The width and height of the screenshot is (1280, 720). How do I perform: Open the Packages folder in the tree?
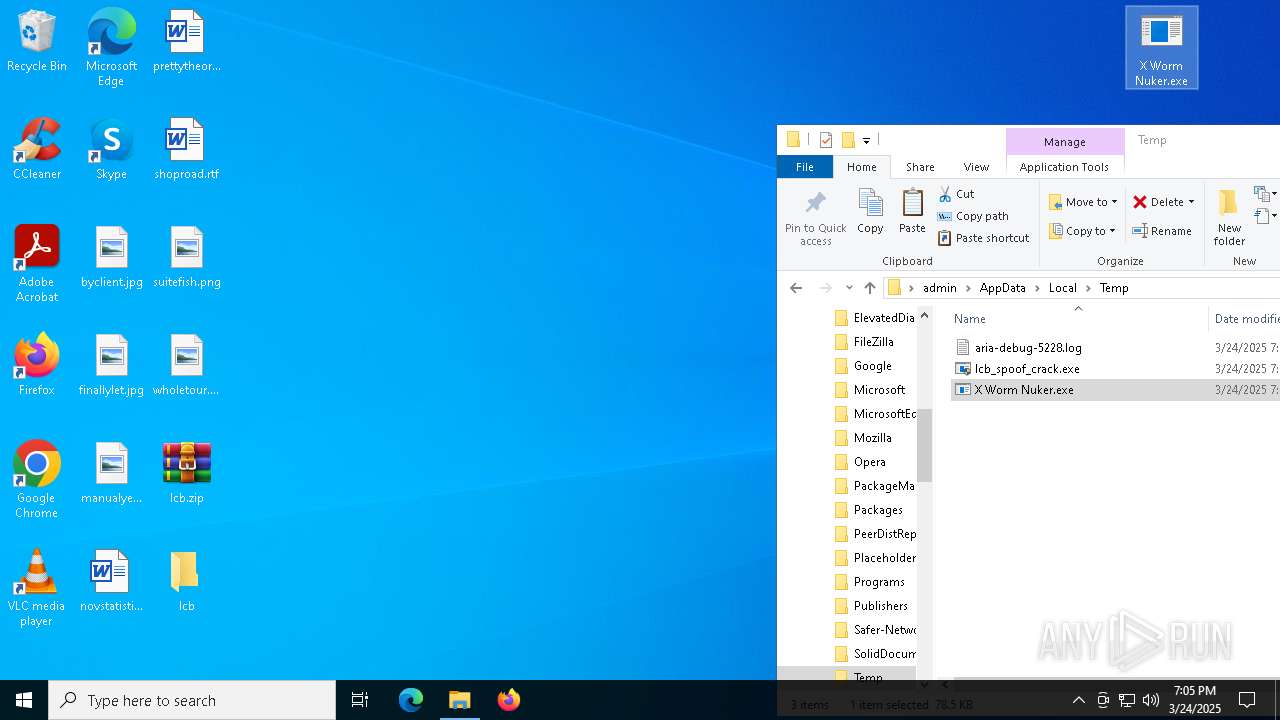878,510
